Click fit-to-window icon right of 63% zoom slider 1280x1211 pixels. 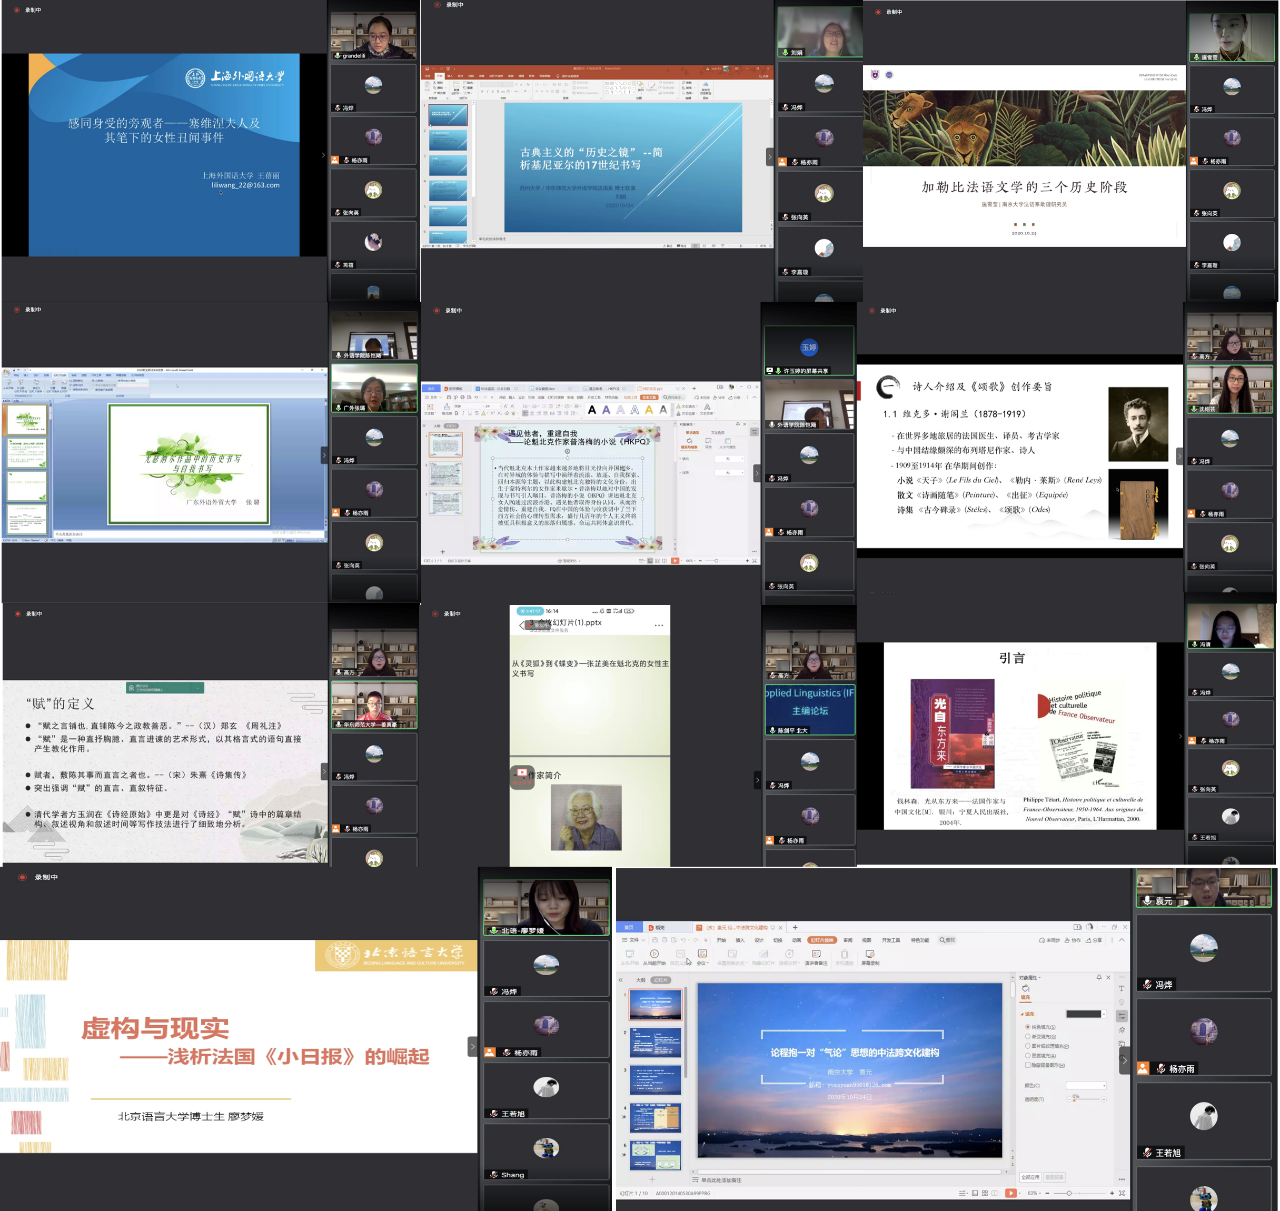coord(1122,1193)
